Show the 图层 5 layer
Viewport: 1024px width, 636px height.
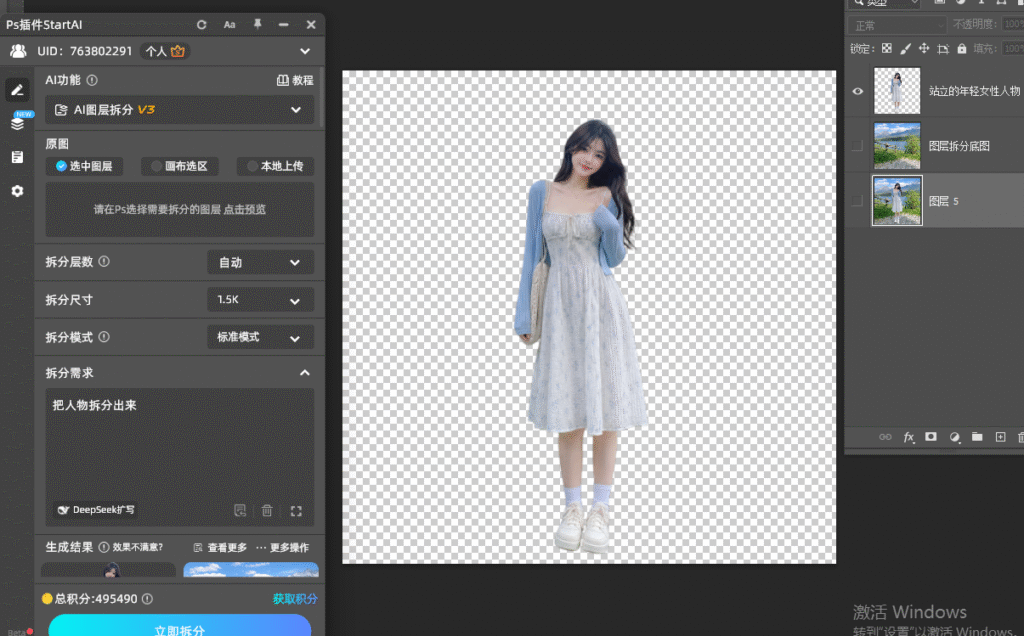(857, 200)
